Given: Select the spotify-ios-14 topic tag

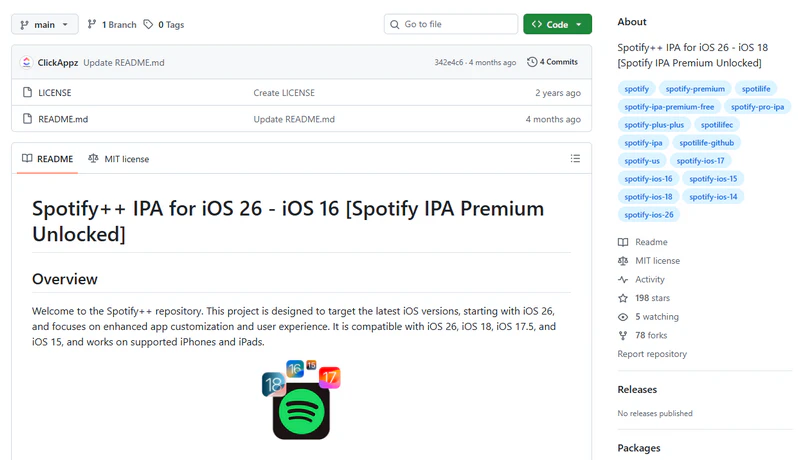Looking at the screenshot, I should (713, 197).
